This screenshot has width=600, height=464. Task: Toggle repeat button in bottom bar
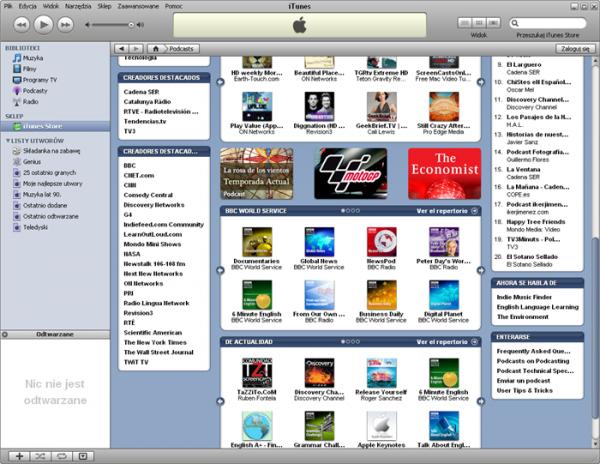(62, 456)
